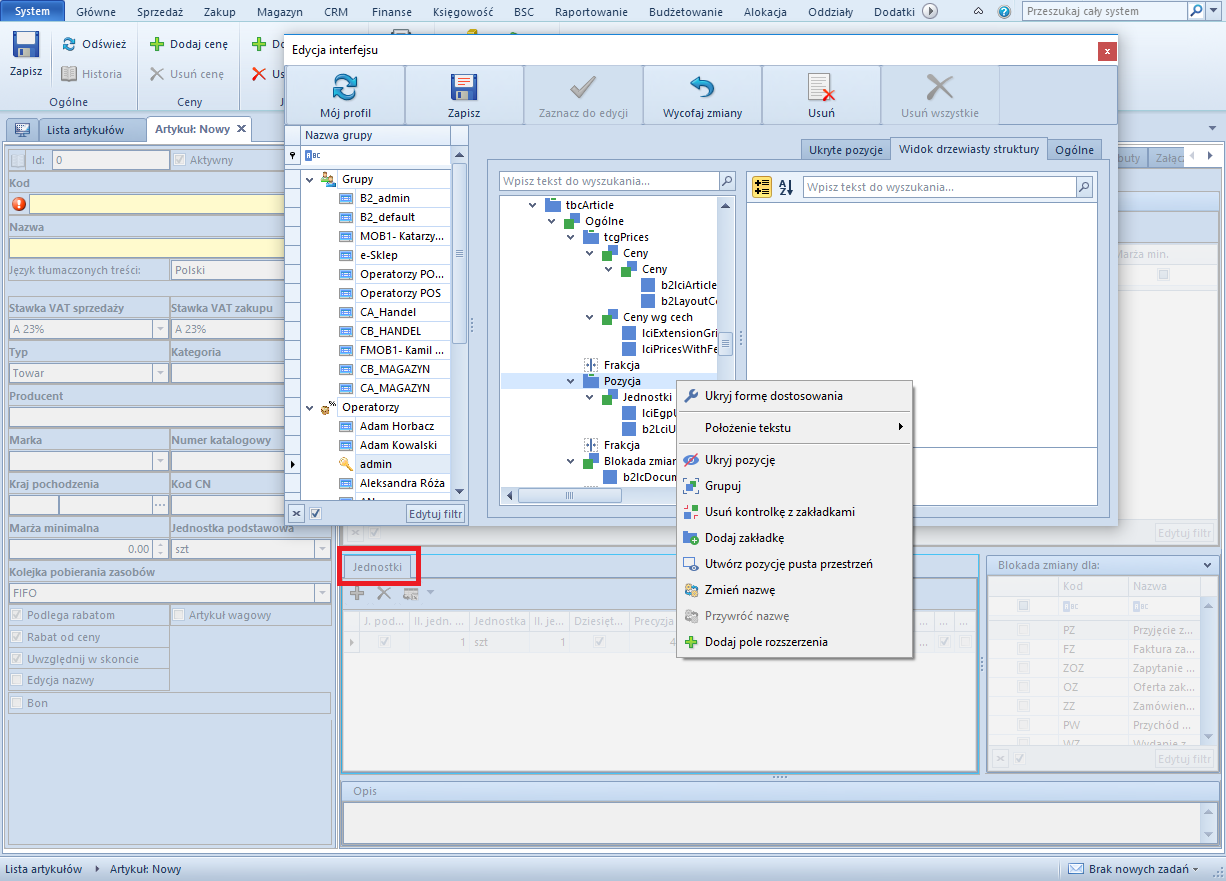The height and width of the screenshot is (881, 1226).
Task: Select Jednostki node in structure tree
Action: click(647, 397)
